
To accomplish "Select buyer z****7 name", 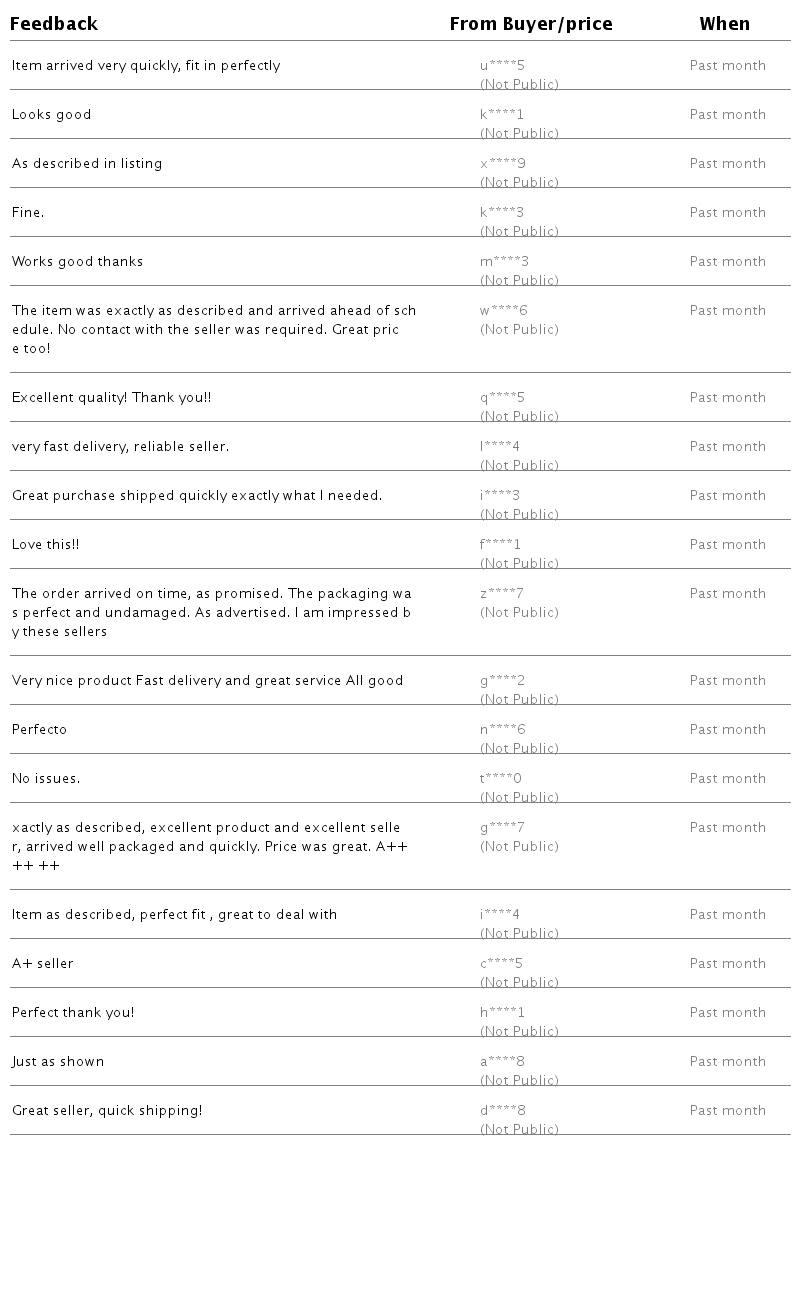I will [502, 594].
